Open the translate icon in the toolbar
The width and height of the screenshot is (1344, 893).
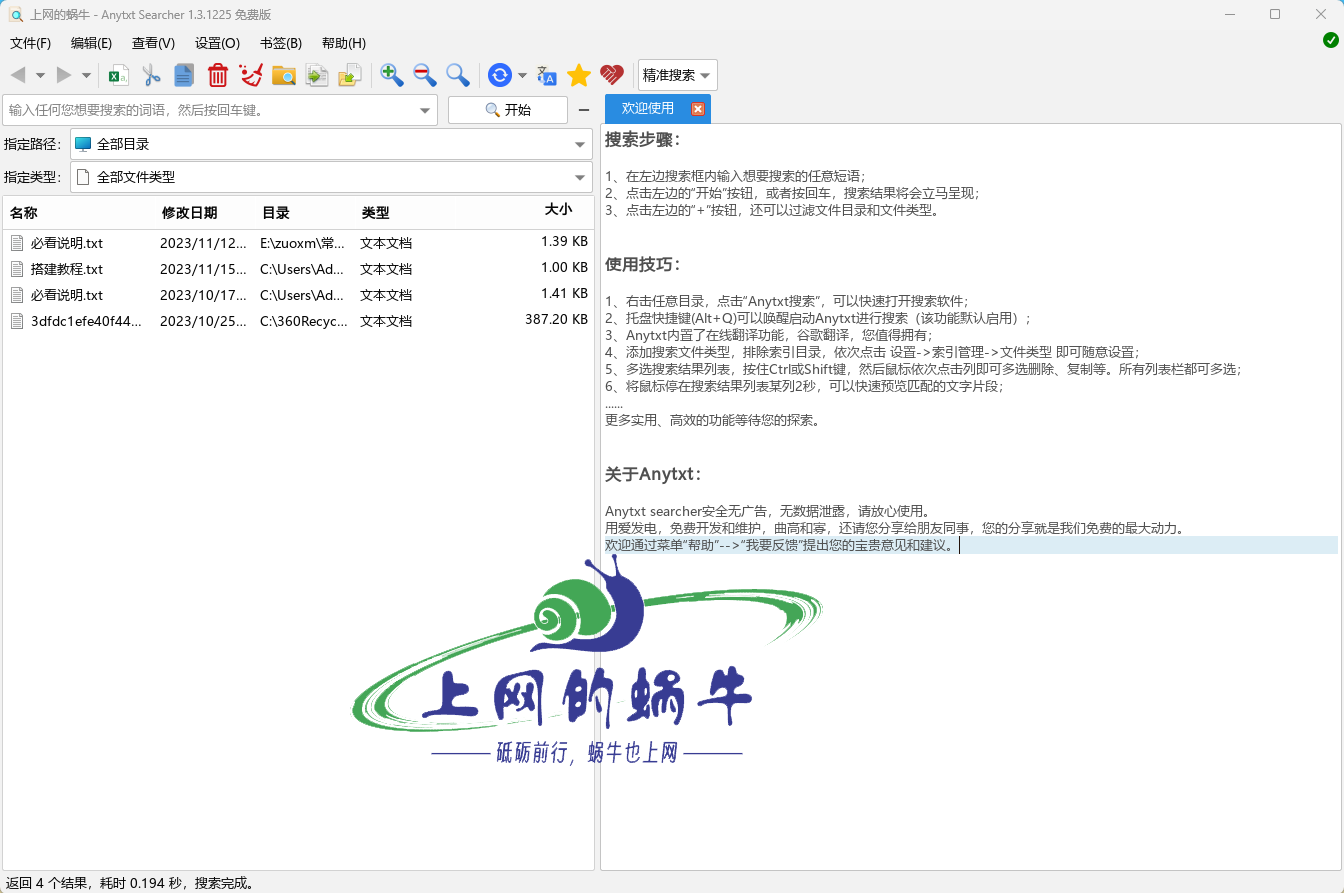(547, 75)
